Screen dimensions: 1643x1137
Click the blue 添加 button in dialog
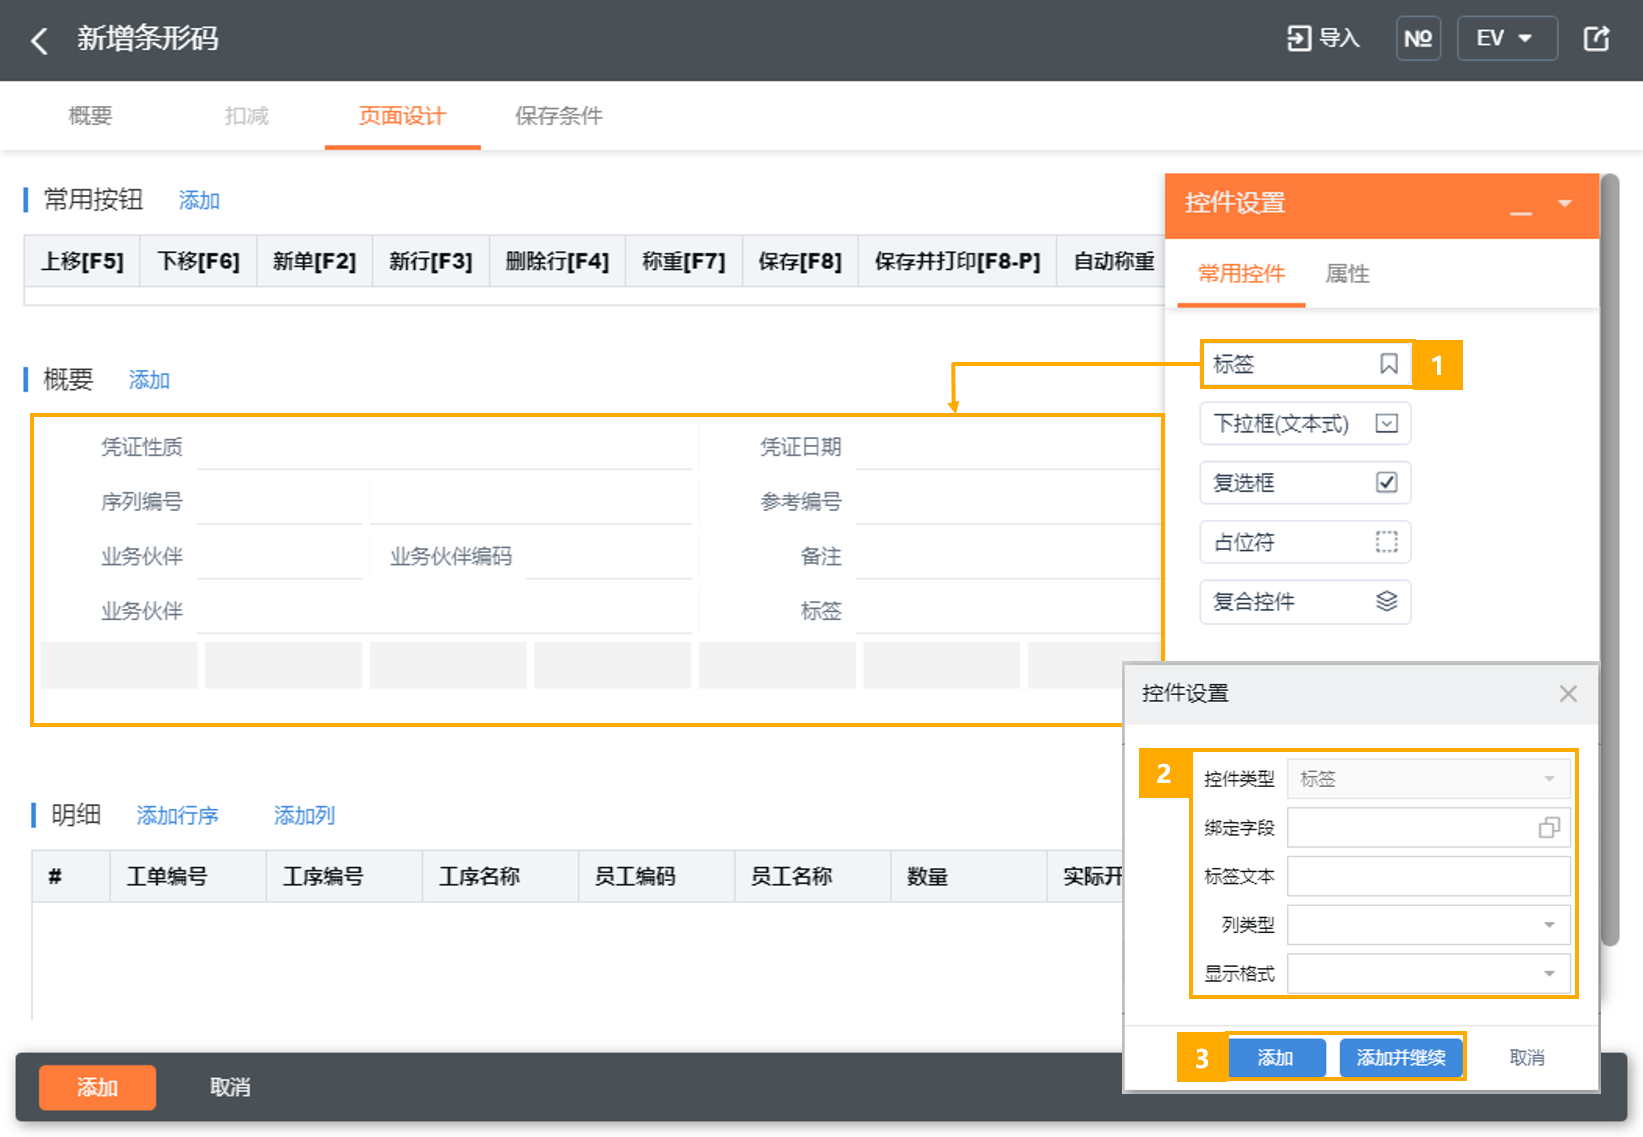tap(1276, 1058)
